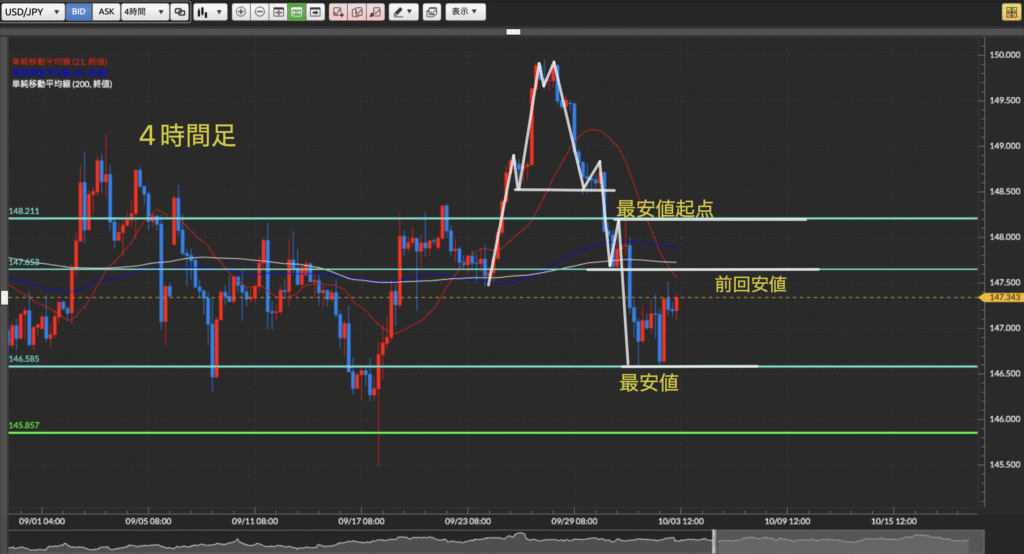Image resolution: width=1024 pixels, height=554 pixels.
Task: Switch price display to BID
Action: [78, 12]
